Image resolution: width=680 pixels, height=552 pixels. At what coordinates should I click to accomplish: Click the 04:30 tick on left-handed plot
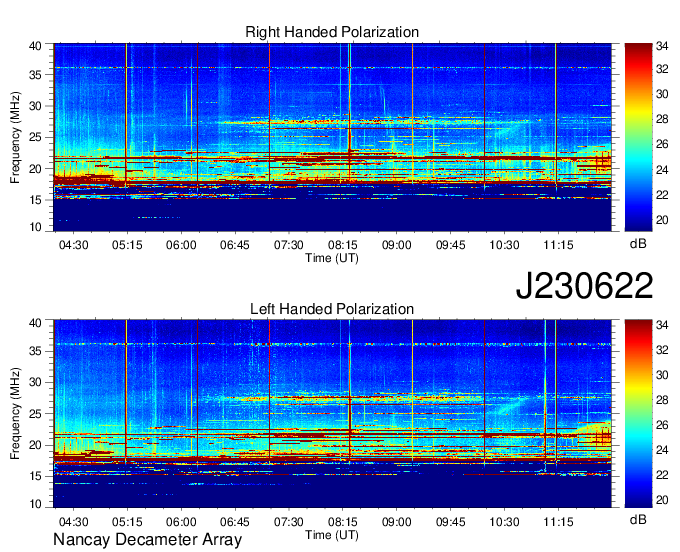click(x=73, y=522)
